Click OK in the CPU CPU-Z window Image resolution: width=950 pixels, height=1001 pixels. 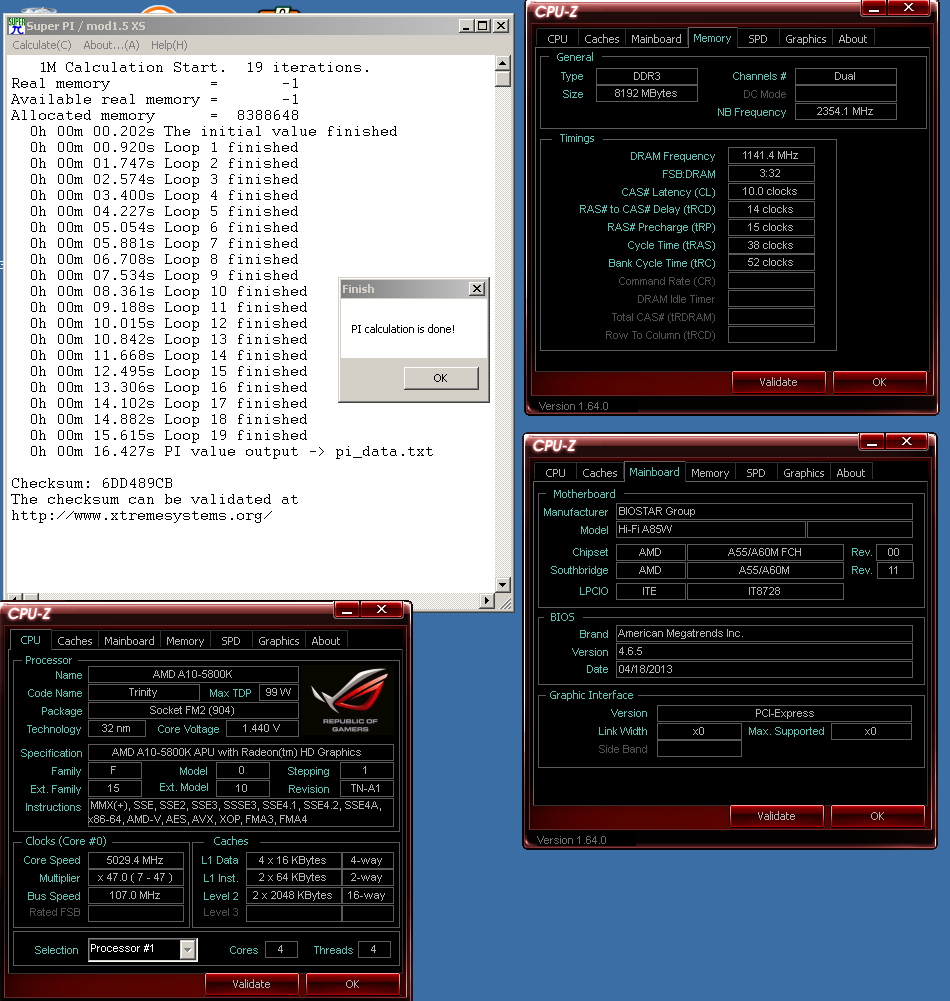352,984
